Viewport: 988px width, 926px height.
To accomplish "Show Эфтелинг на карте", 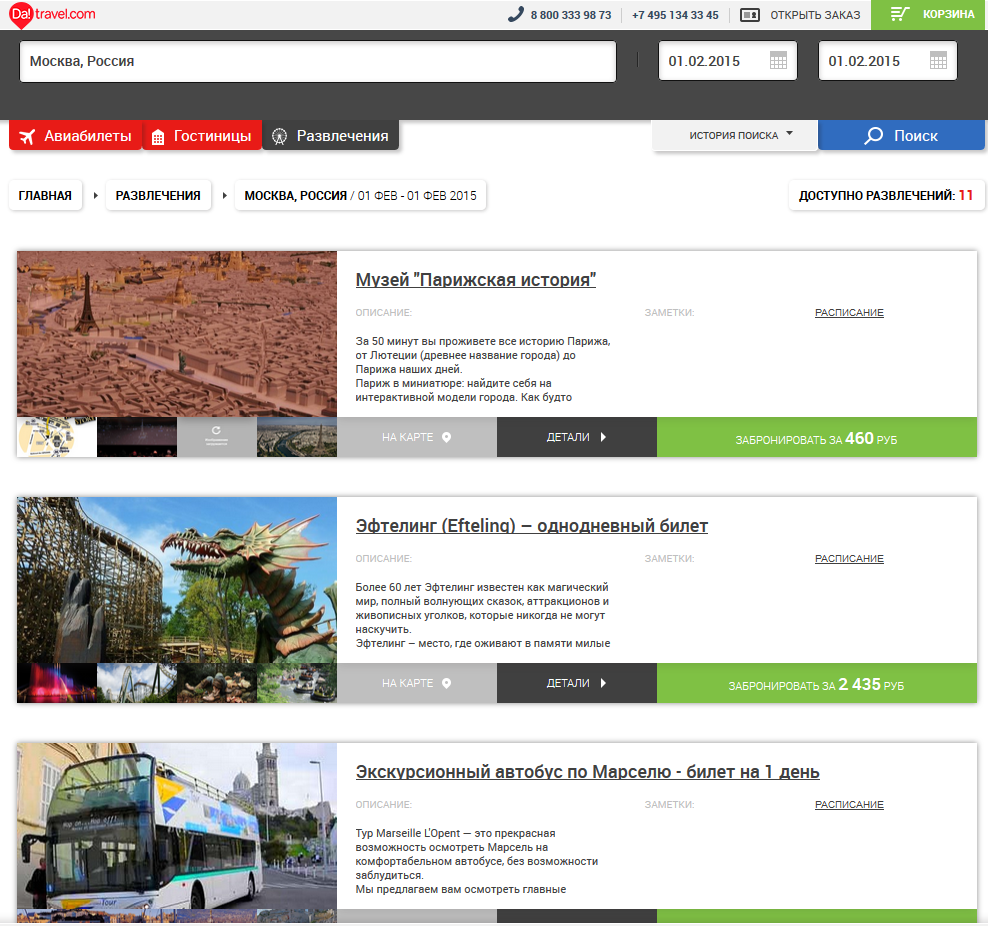I will pos(416,683).
